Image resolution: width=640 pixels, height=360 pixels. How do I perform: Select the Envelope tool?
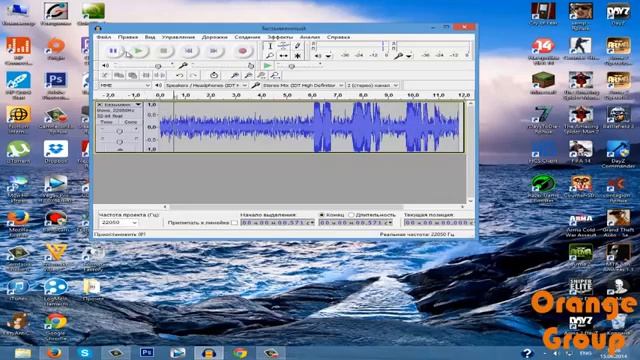pyautogui.click(x=284, y=46)
